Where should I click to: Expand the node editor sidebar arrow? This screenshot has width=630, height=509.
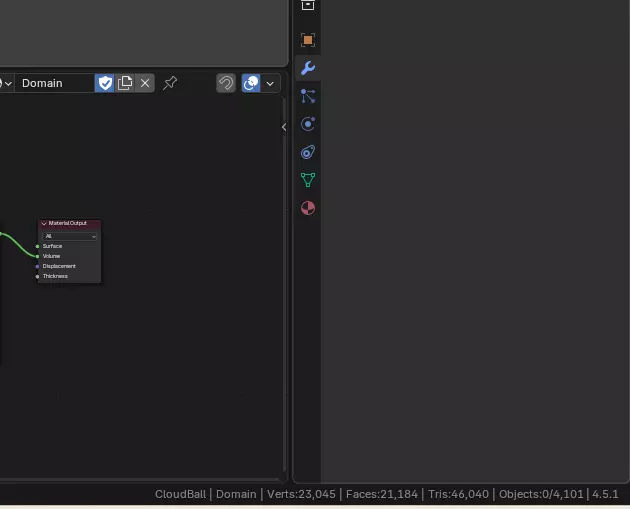click(284, 127)
